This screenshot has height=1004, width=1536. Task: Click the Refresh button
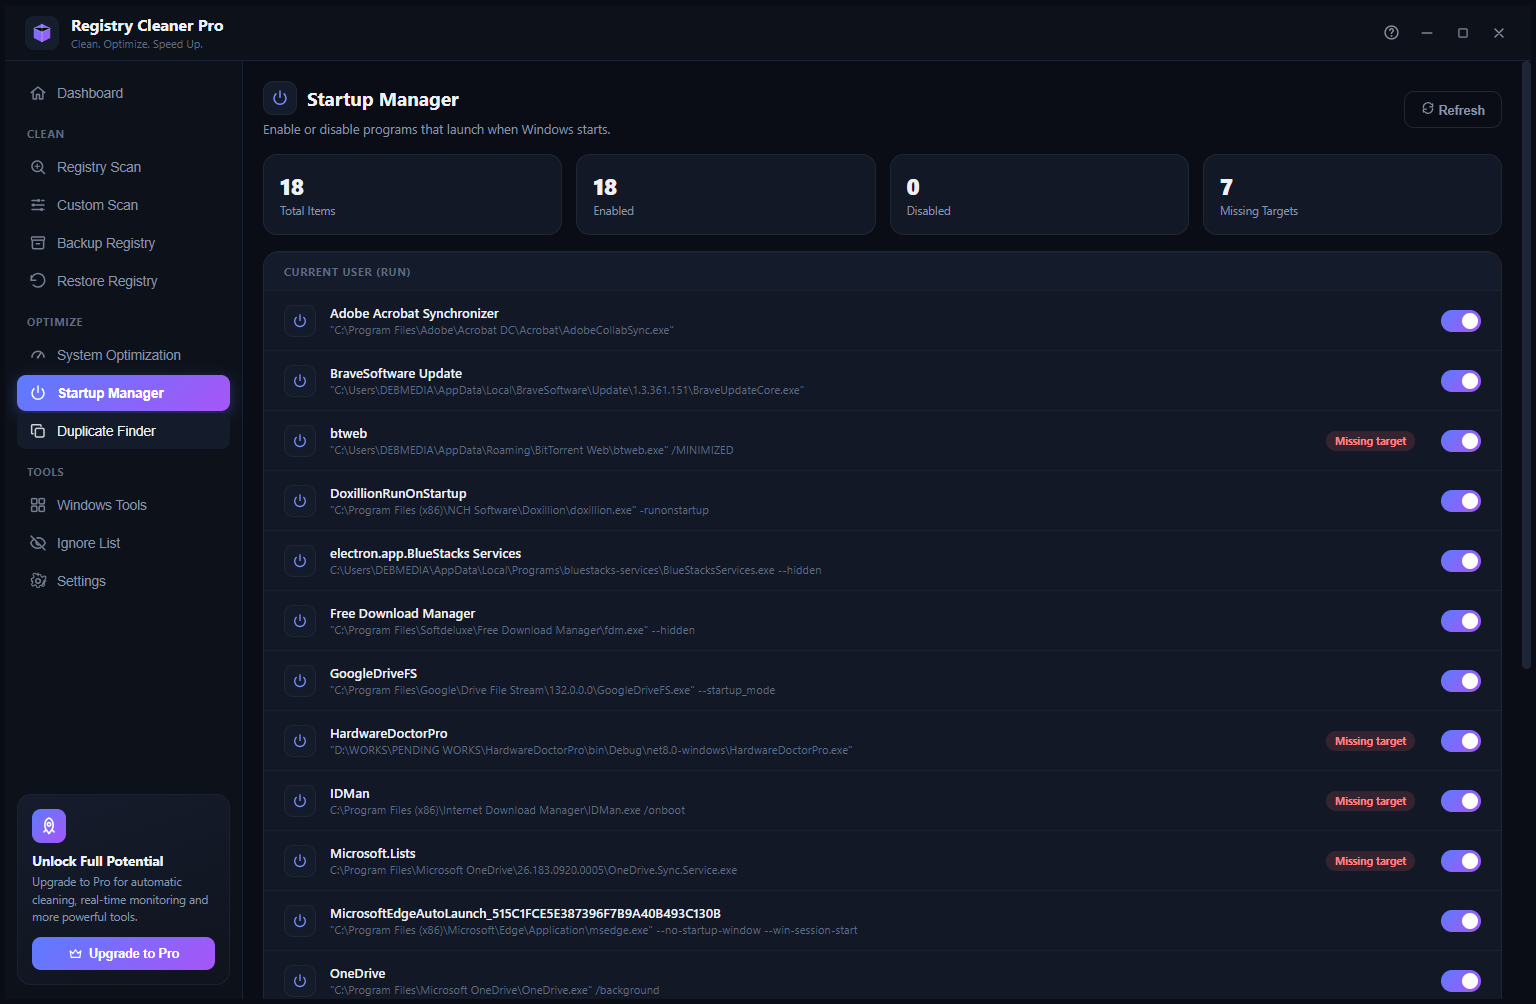pyautogui.click(x=1453, y=110)
